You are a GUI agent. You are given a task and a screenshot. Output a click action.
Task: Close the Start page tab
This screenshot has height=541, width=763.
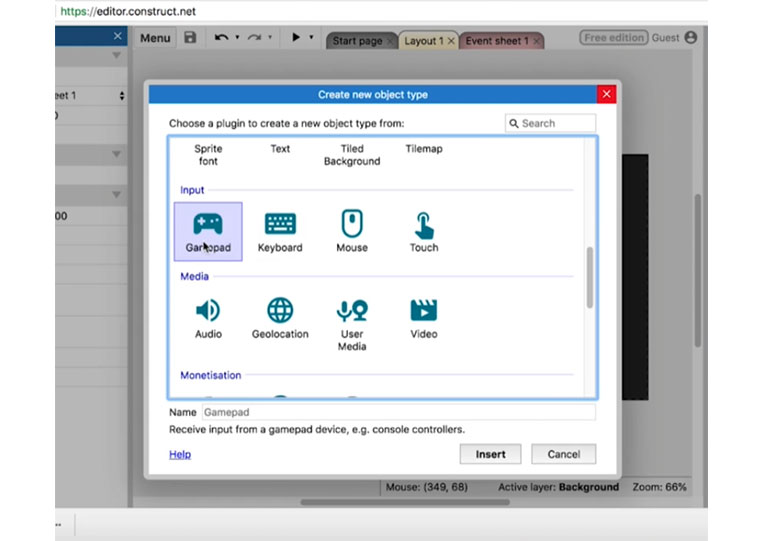tap(390, 41)
